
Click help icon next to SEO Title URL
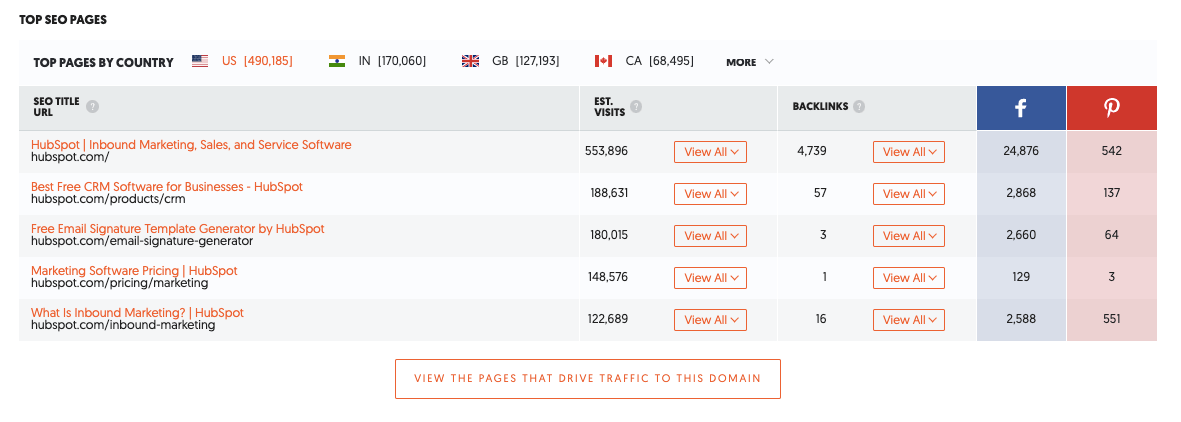coord(92,107)
